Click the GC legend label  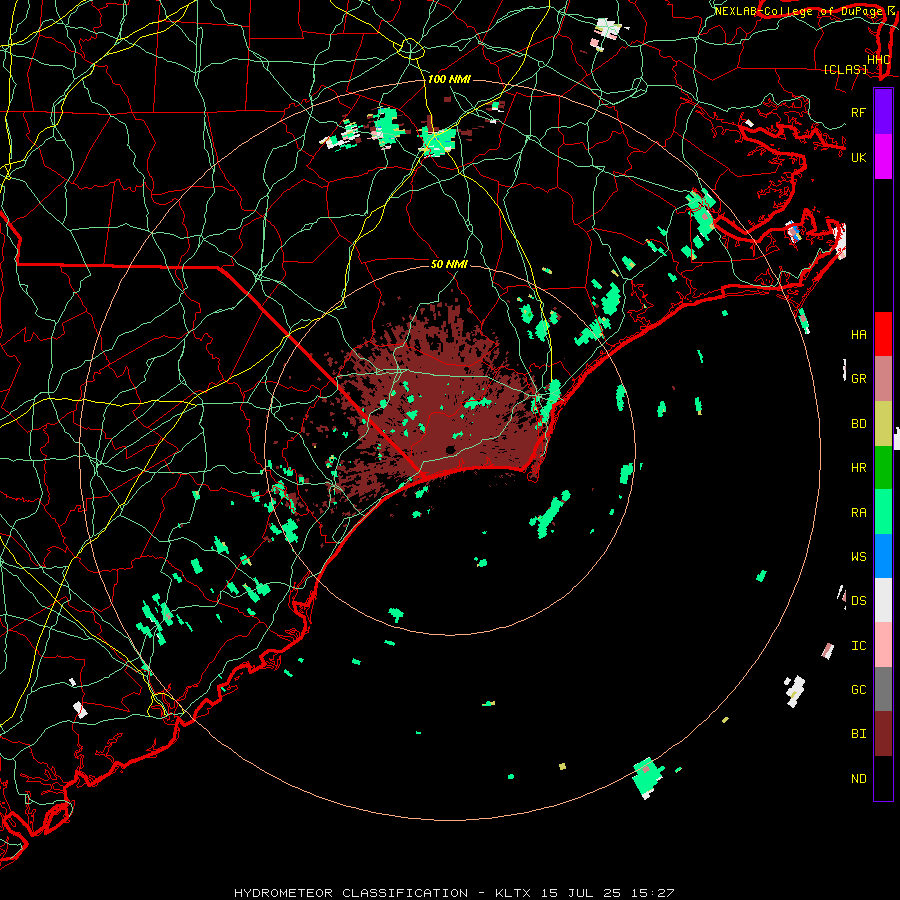(859, 690)
